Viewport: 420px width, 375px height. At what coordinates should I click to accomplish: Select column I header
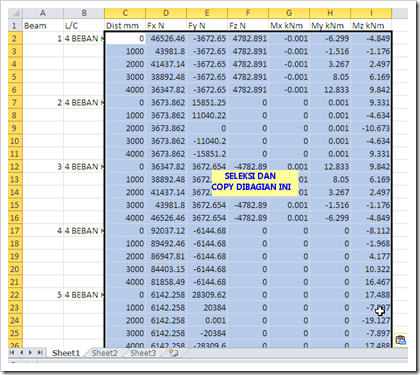371,13
